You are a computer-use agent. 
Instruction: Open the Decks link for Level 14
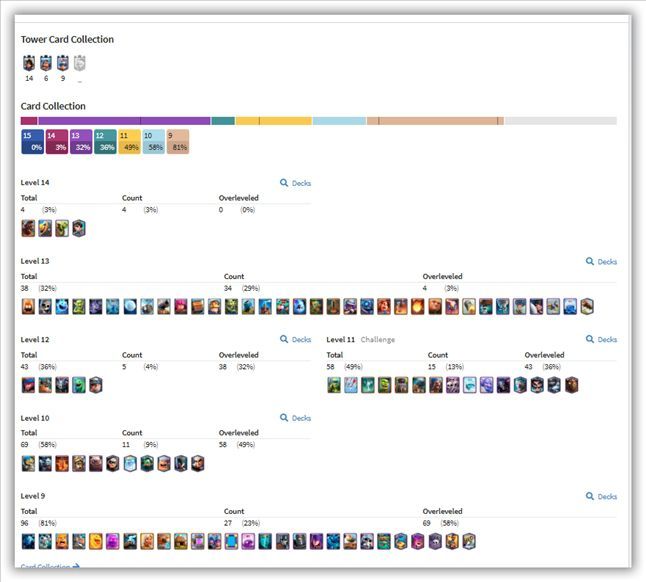coord(296,183)
